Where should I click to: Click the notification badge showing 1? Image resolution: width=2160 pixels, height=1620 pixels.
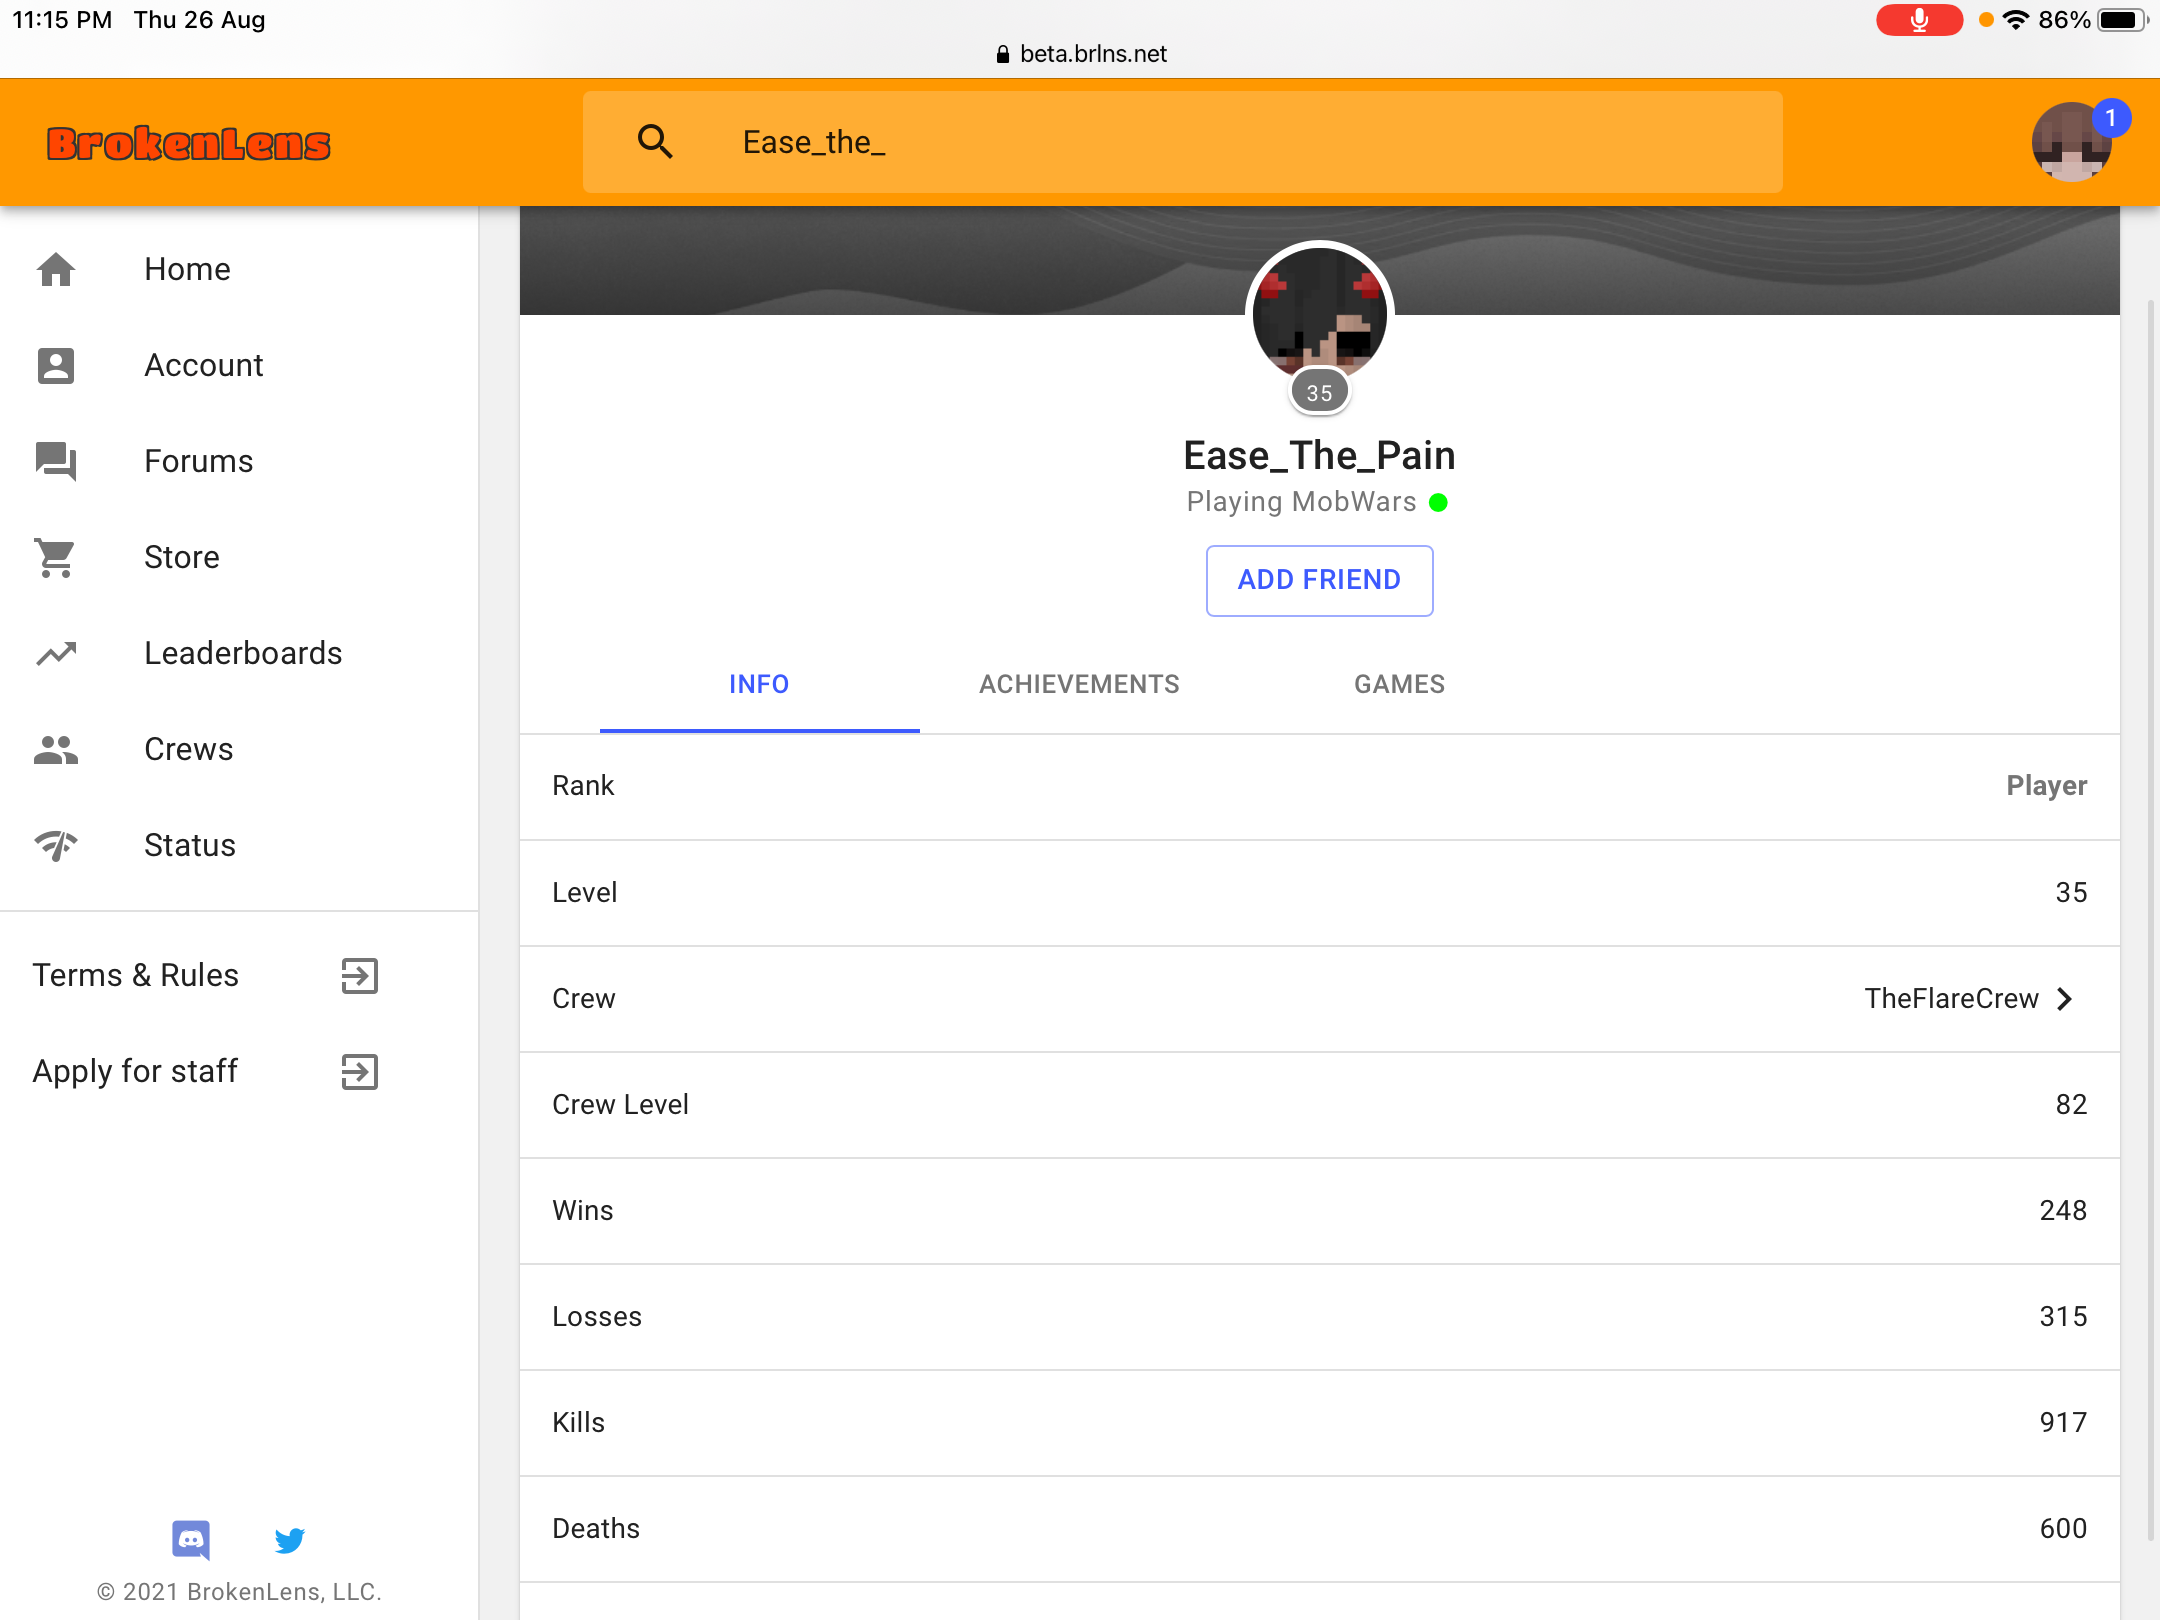click(x=2111, y=118)
